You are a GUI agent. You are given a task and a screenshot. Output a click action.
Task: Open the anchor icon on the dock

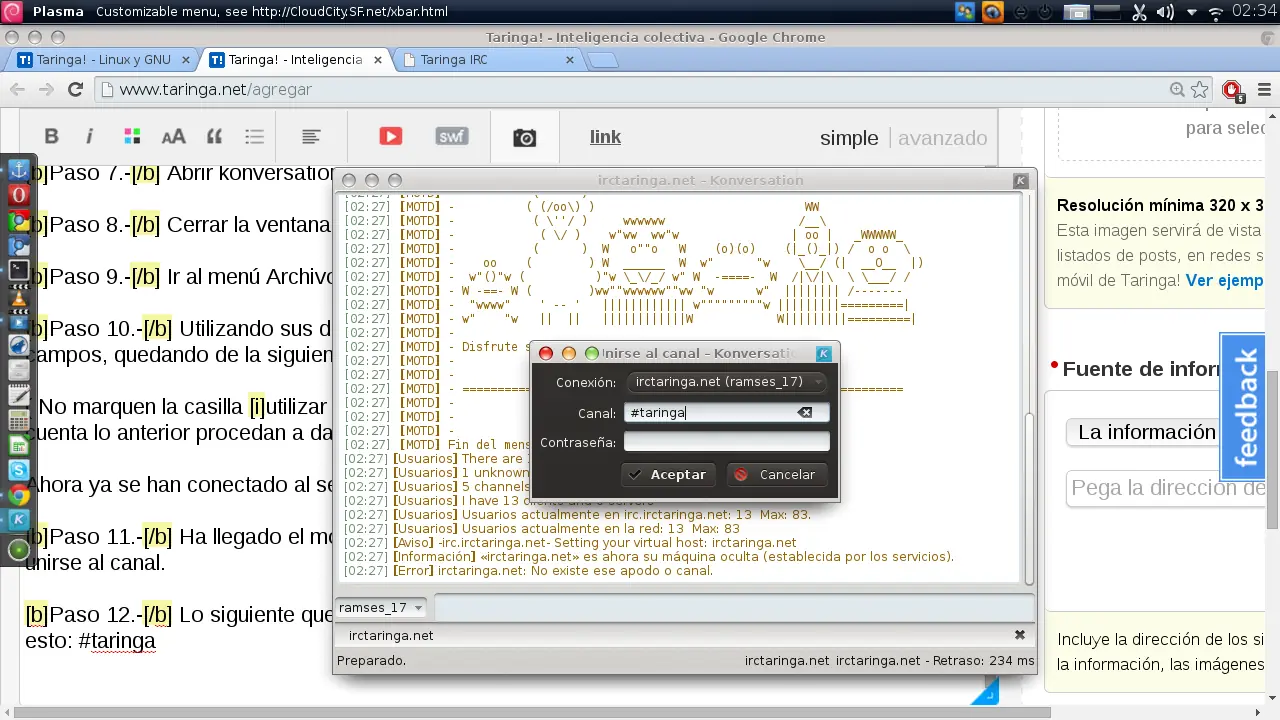pyautogui.click(x=18, y=170)
